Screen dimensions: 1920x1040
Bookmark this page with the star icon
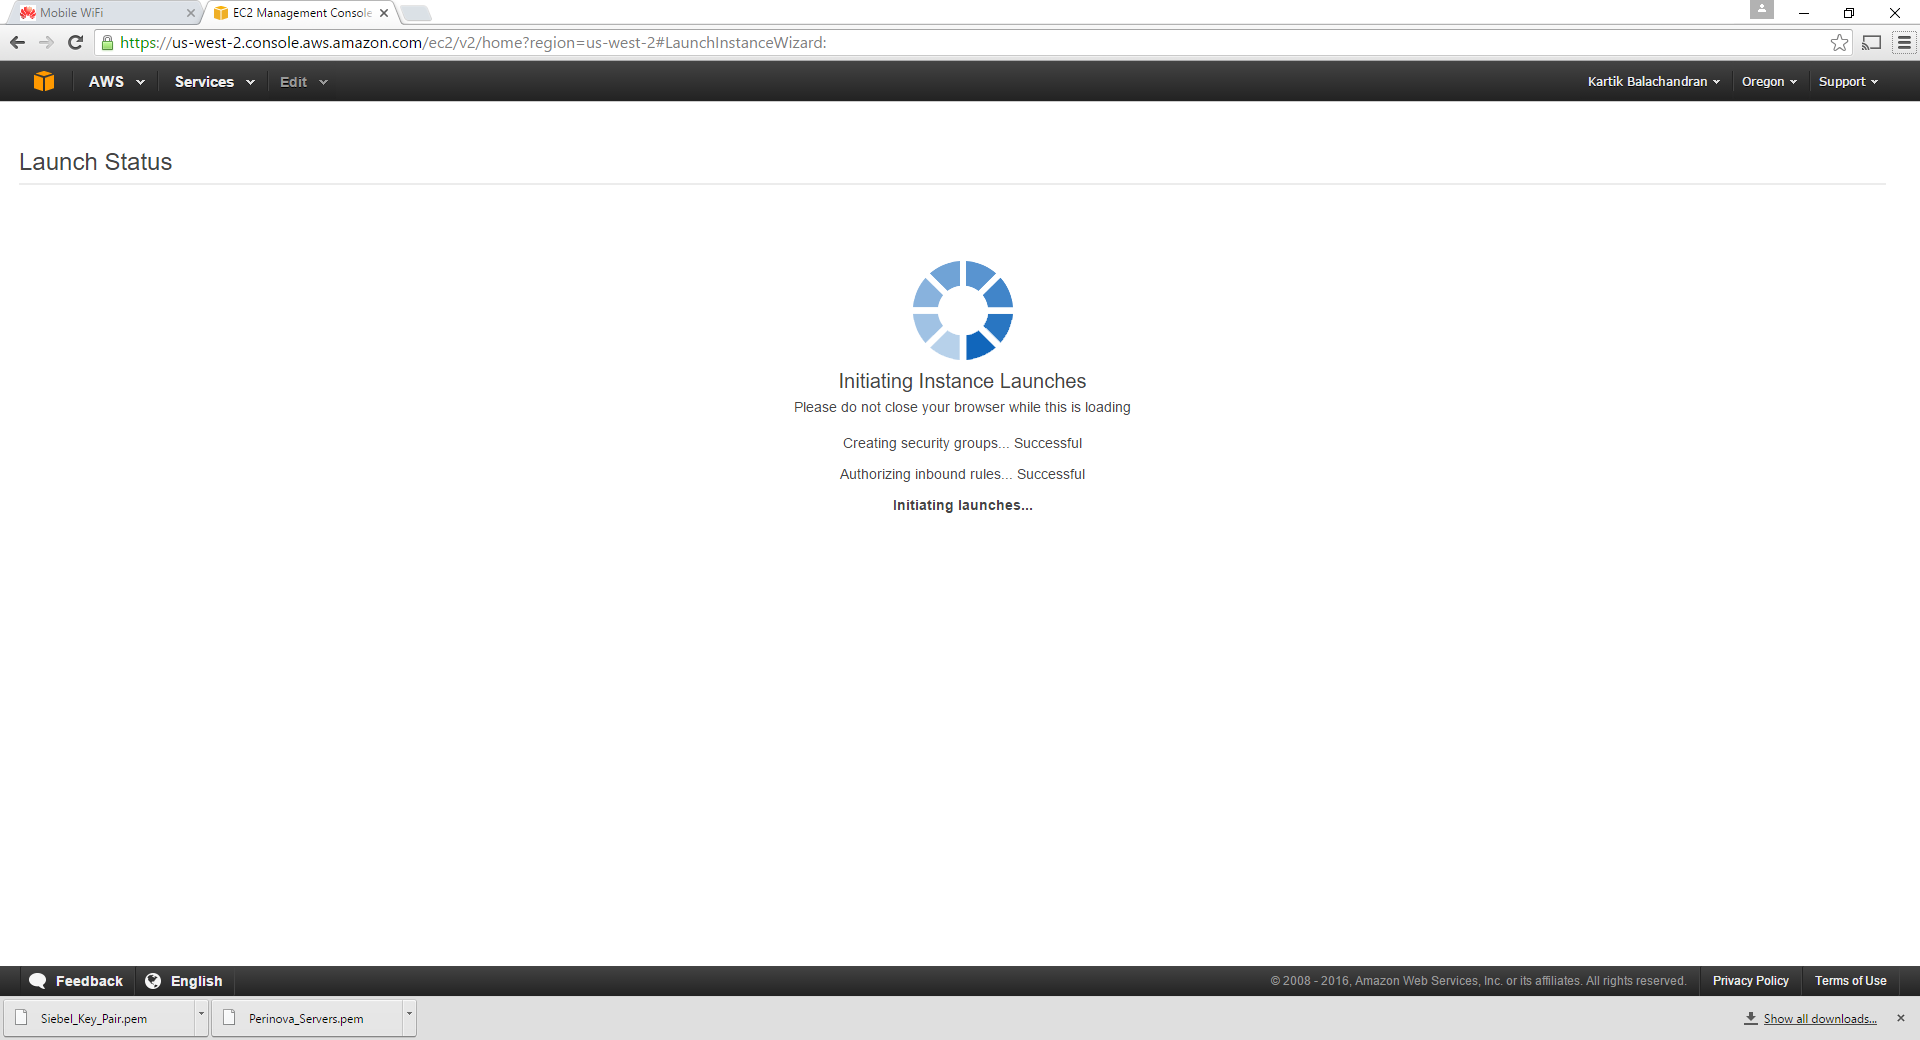point(1839,42)
